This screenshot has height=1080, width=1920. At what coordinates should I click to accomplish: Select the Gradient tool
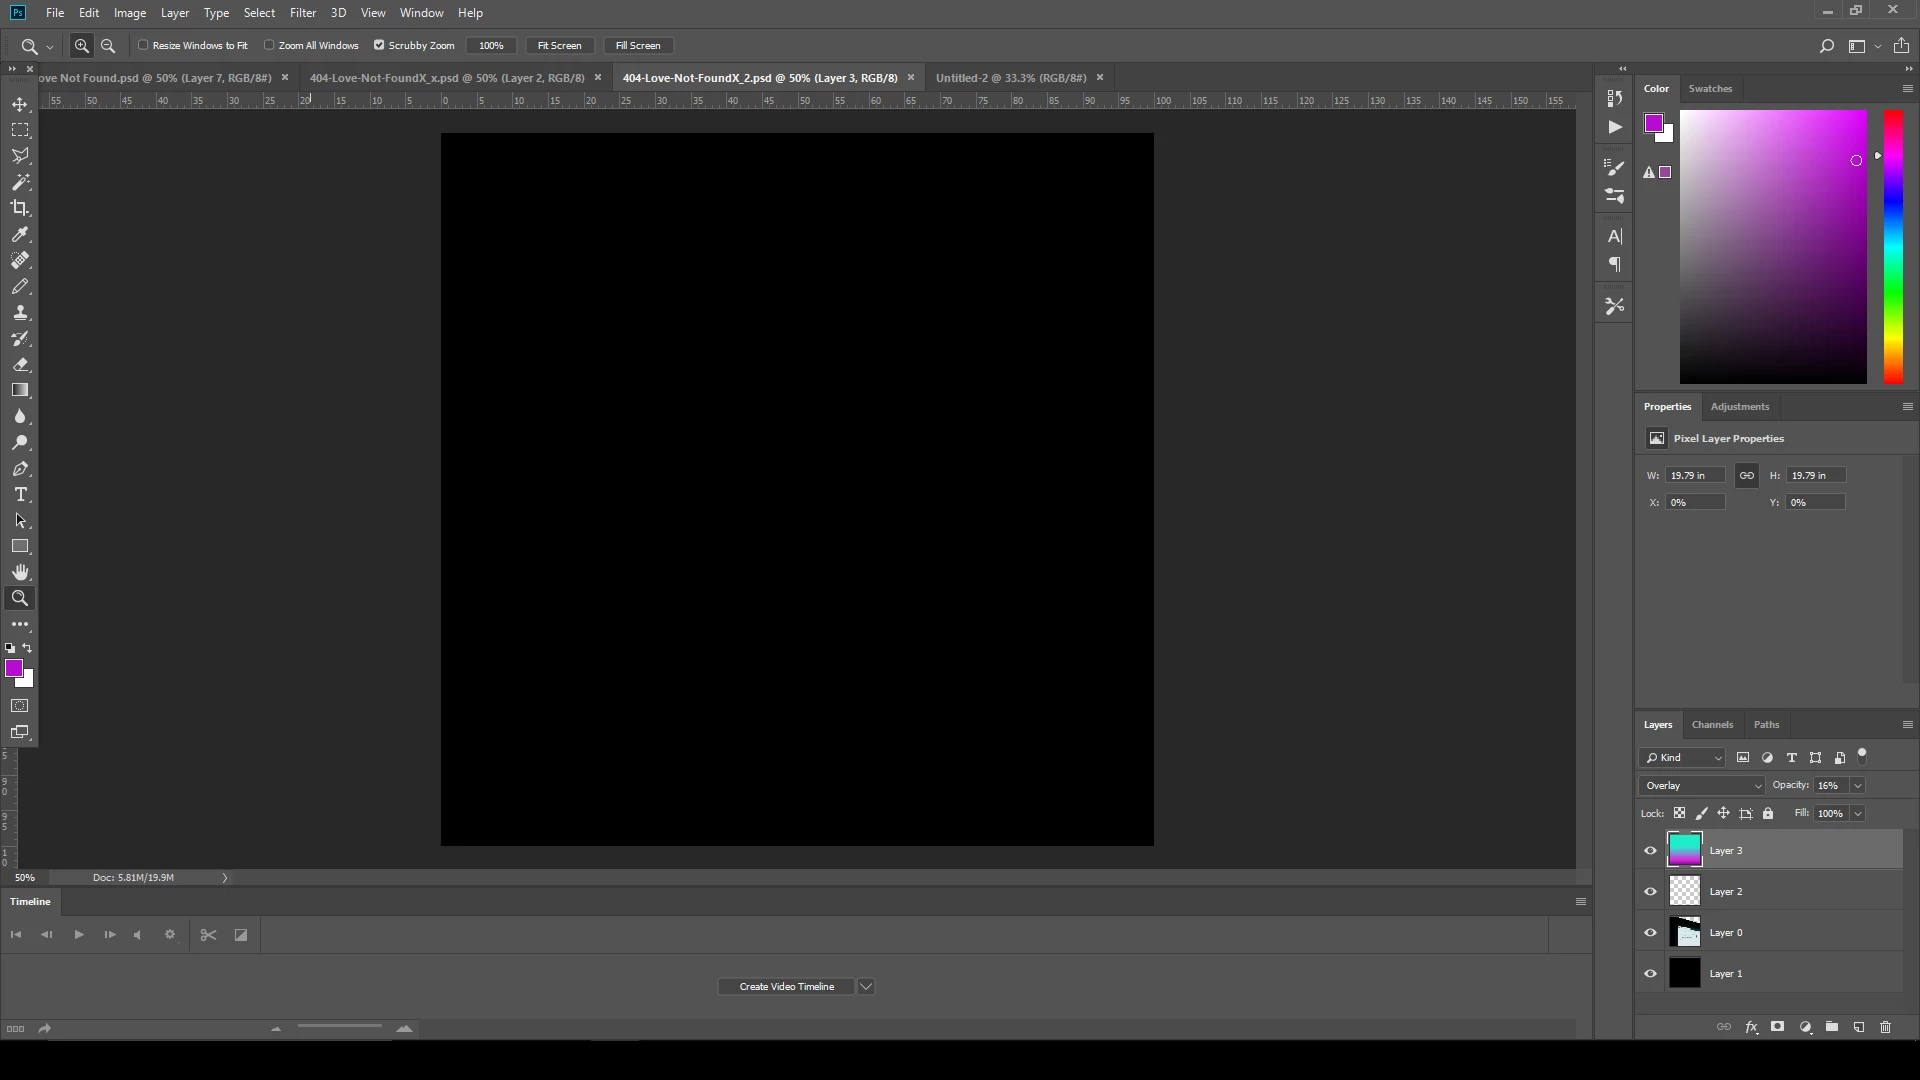(20, 390)
